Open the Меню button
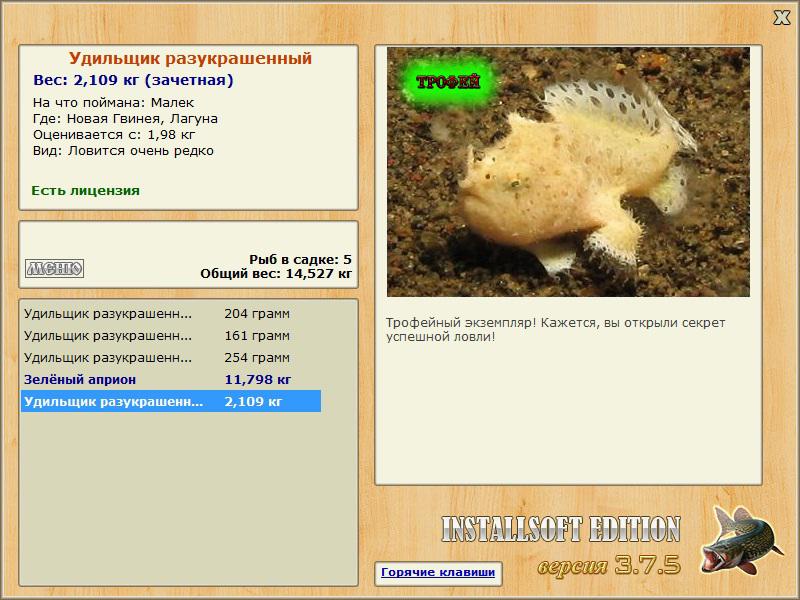800x600 pixels. pos(55,268)
